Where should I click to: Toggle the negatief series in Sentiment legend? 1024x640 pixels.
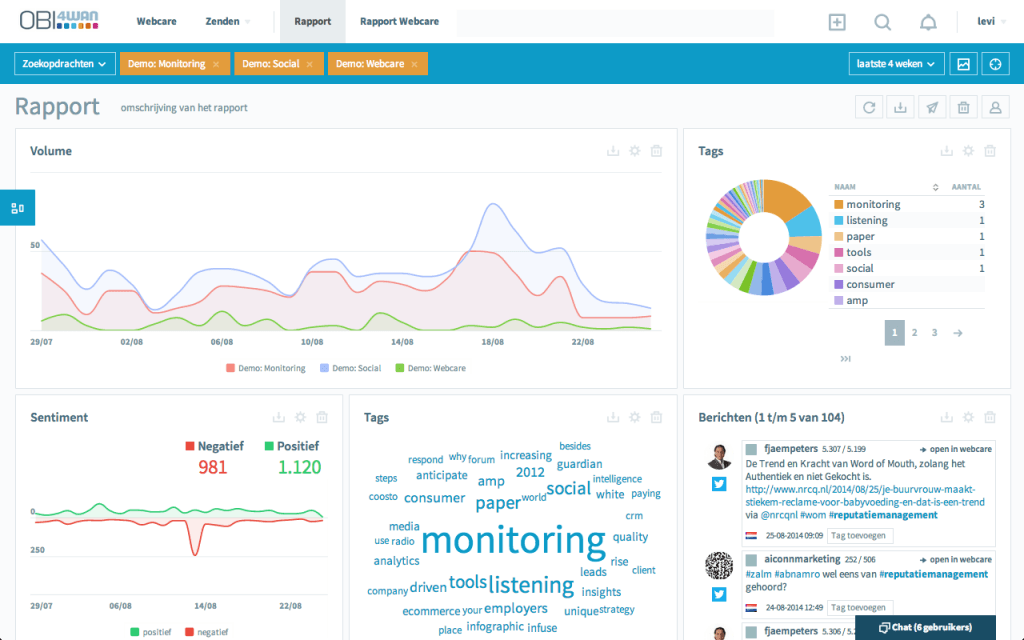[x=207, y=632]
